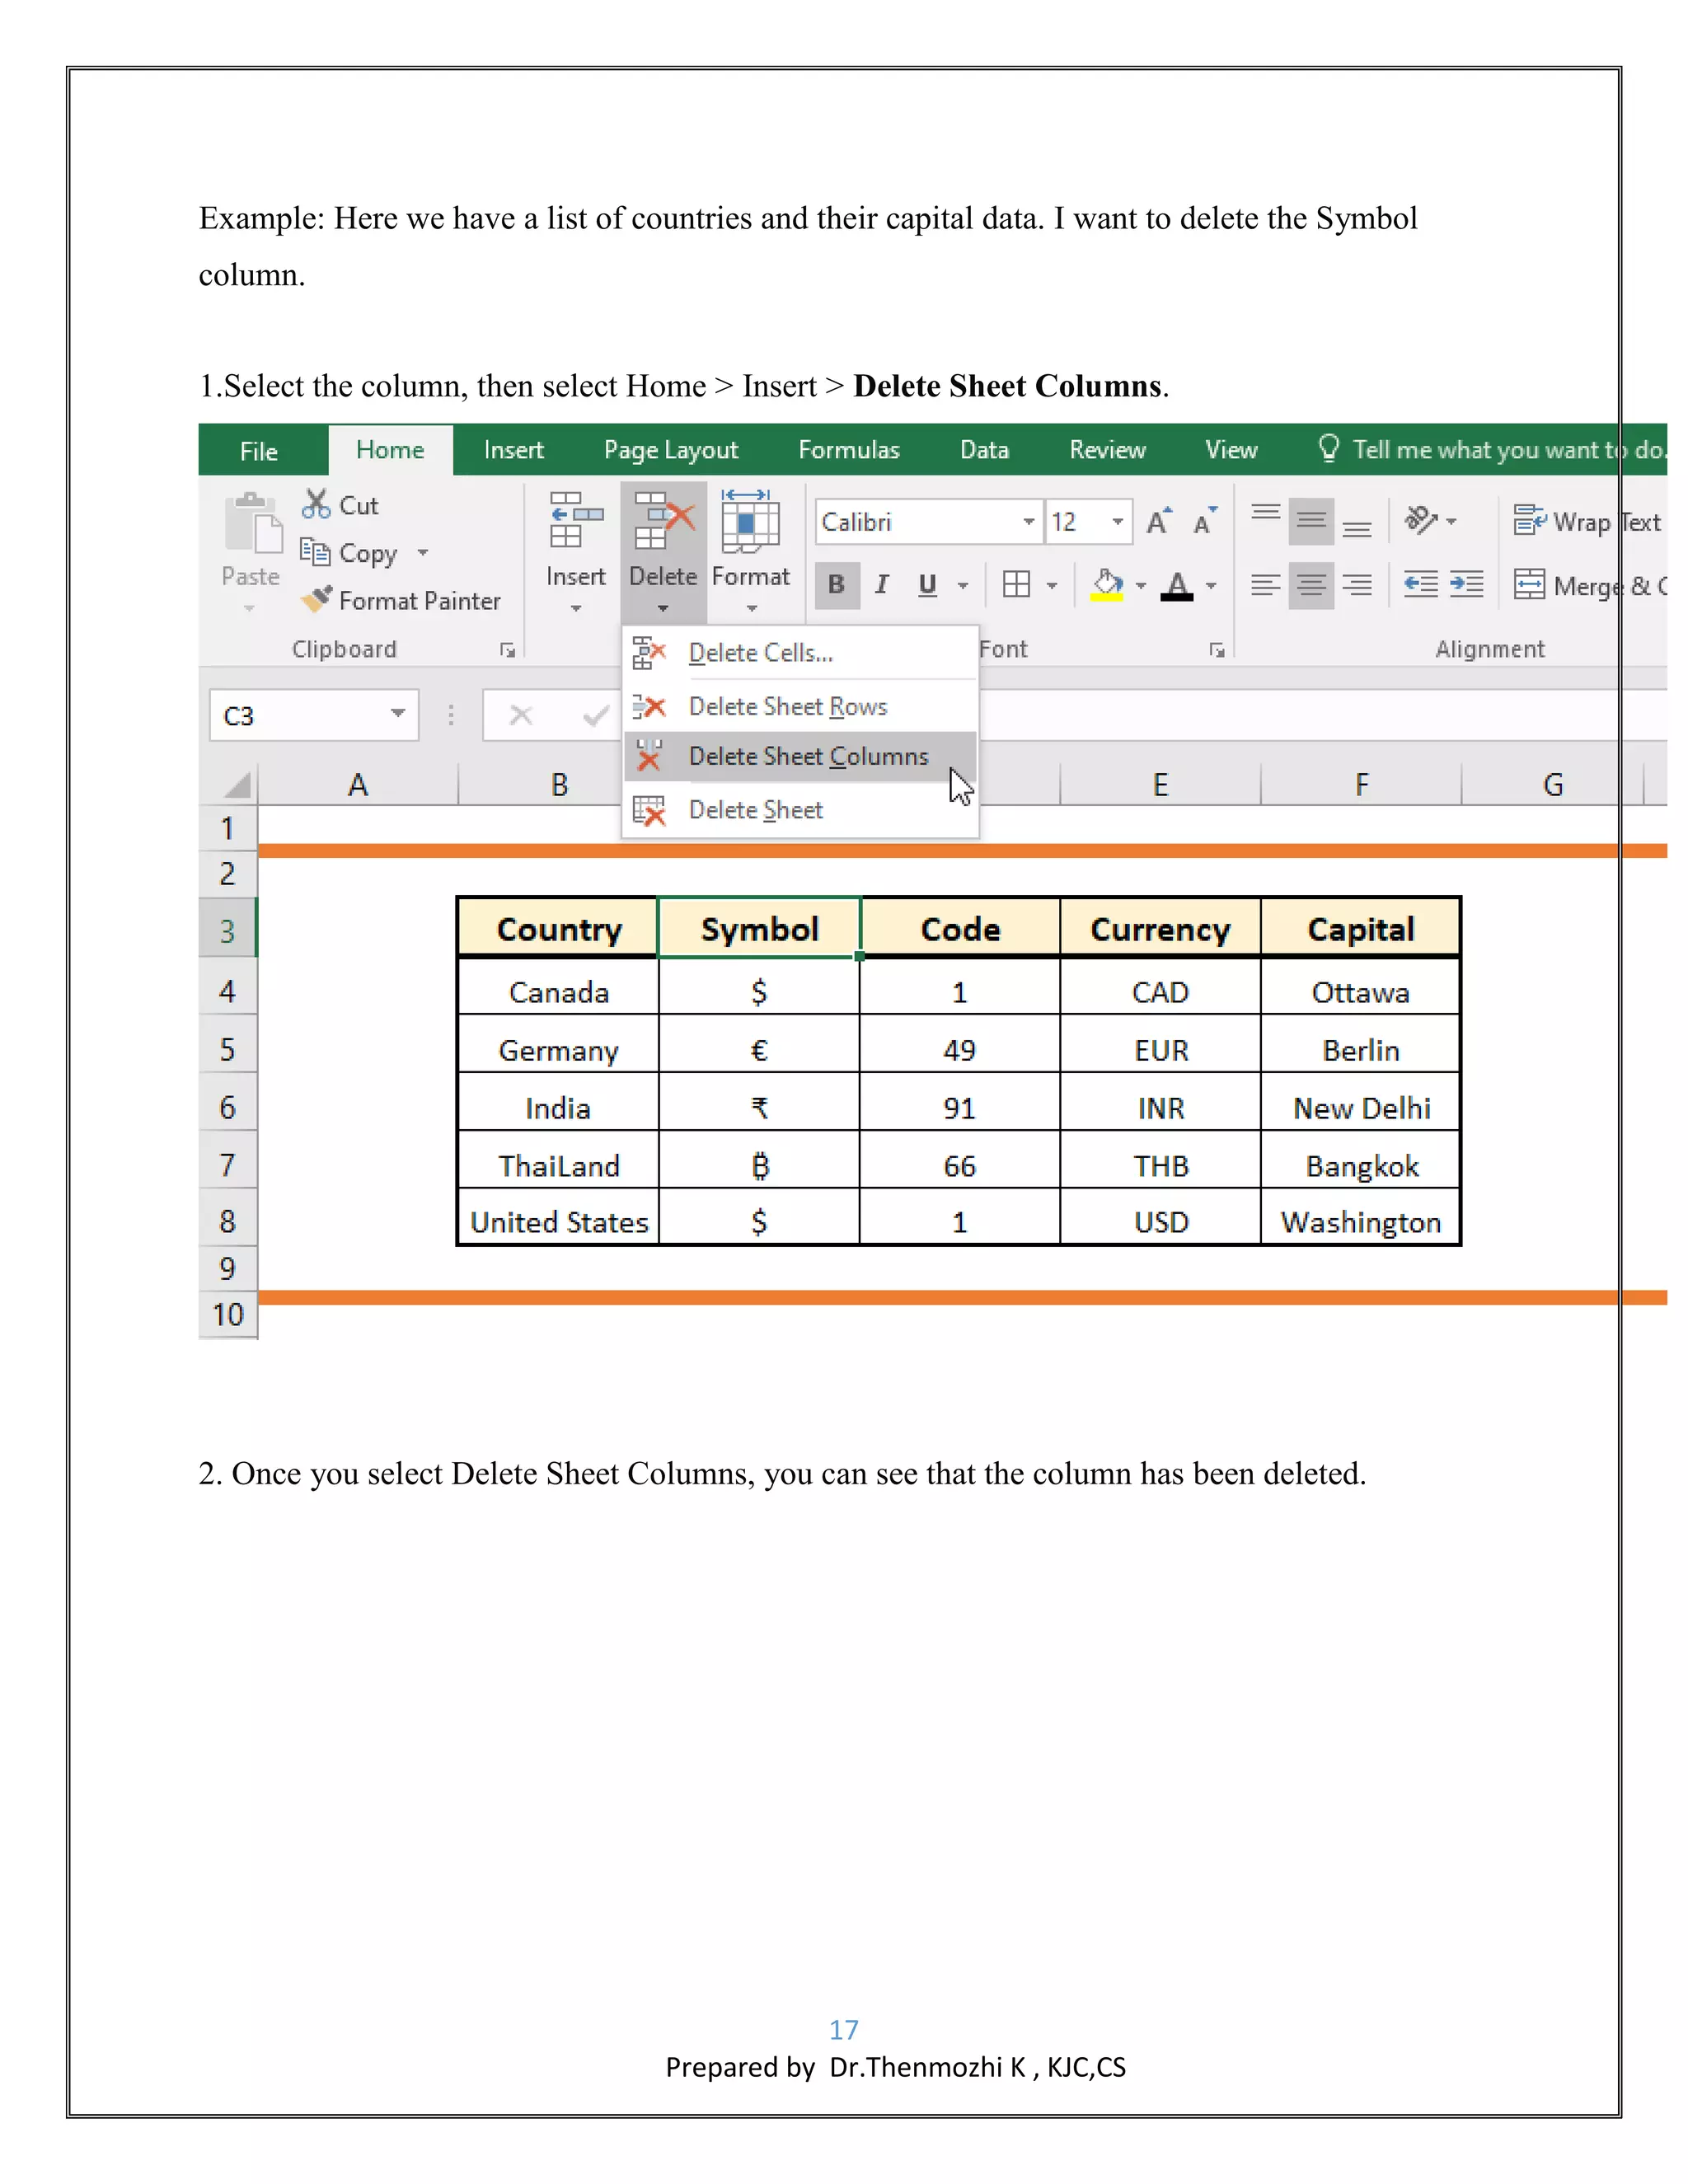Click the Insert cells icon
Image resolution: width=1688 pixels, height=2184 pixels.
pos(576,520)
